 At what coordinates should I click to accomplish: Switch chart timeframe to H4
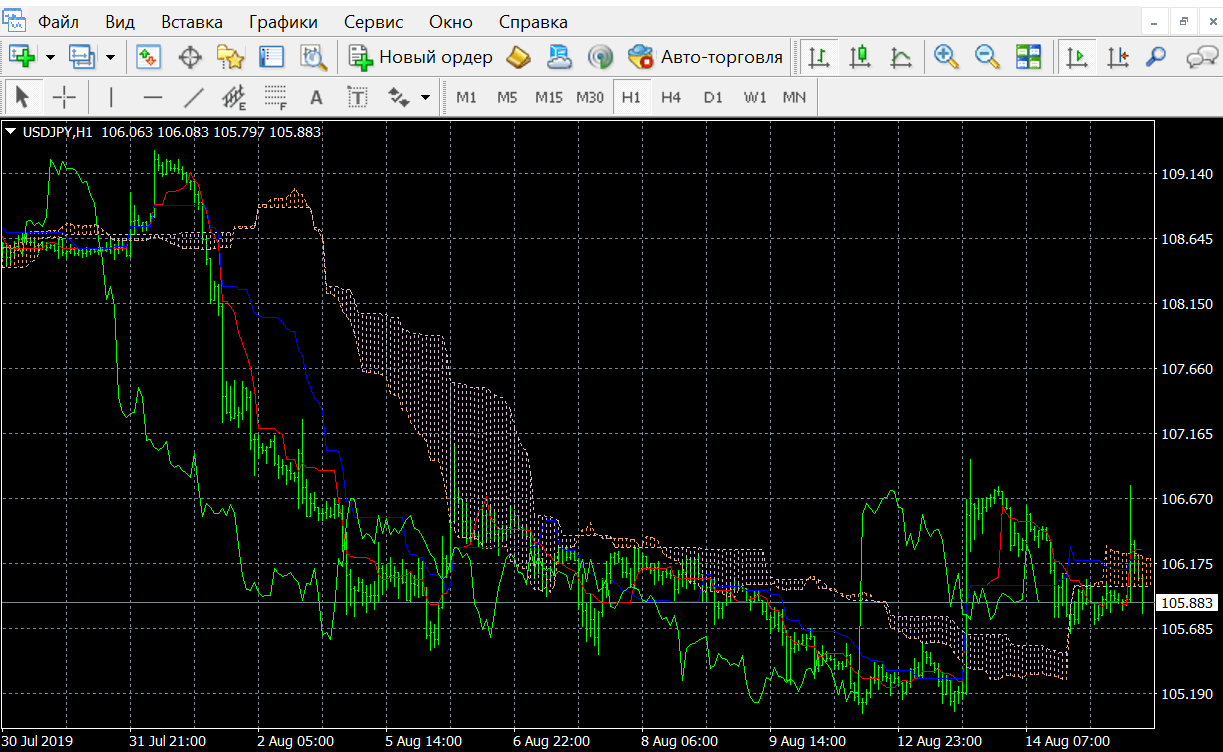tap(670, 97)
